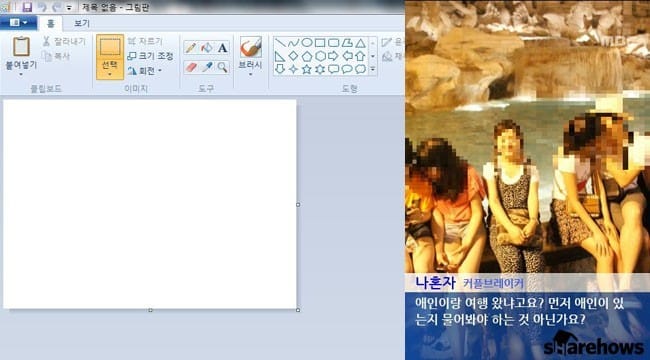650x360 pixels.
Task: Click the Redo arrow in the quick access toolbar
Action: coord(57,7)
